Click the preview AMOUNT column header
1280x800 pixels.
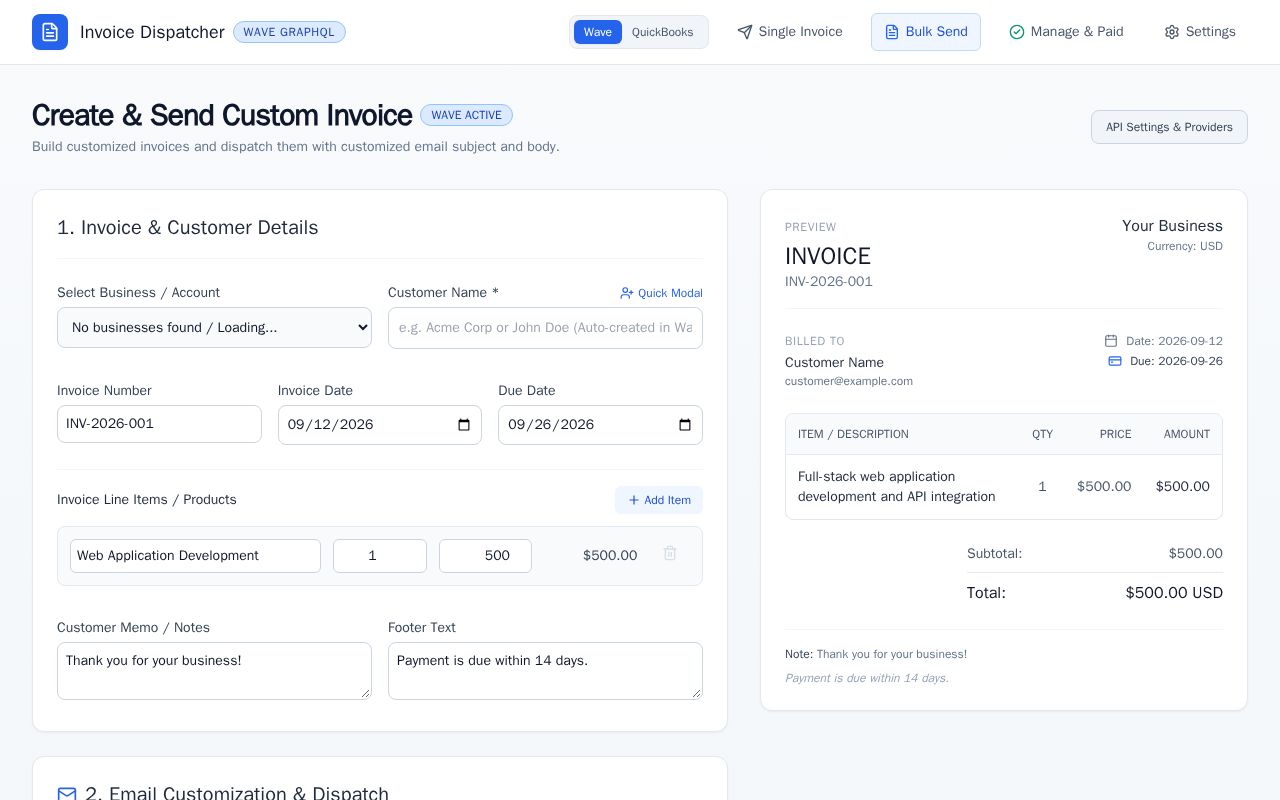click(x=1187, y=434)
